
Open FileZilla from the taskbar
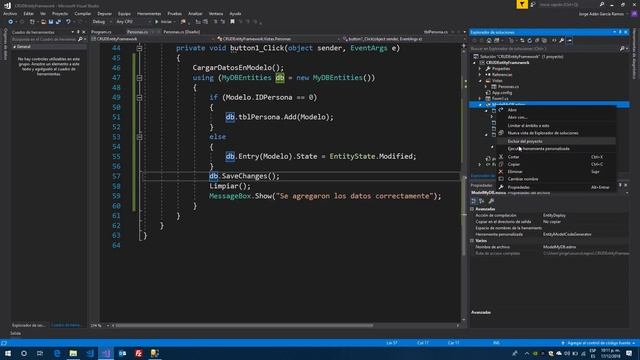coord(138,353)
